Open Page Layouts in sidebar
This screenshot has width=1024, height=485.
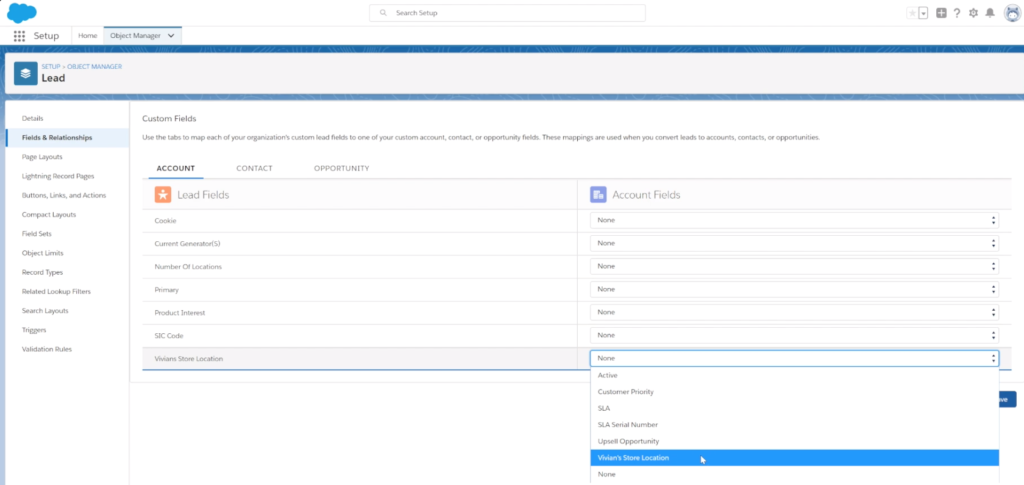tap(43, 157)
